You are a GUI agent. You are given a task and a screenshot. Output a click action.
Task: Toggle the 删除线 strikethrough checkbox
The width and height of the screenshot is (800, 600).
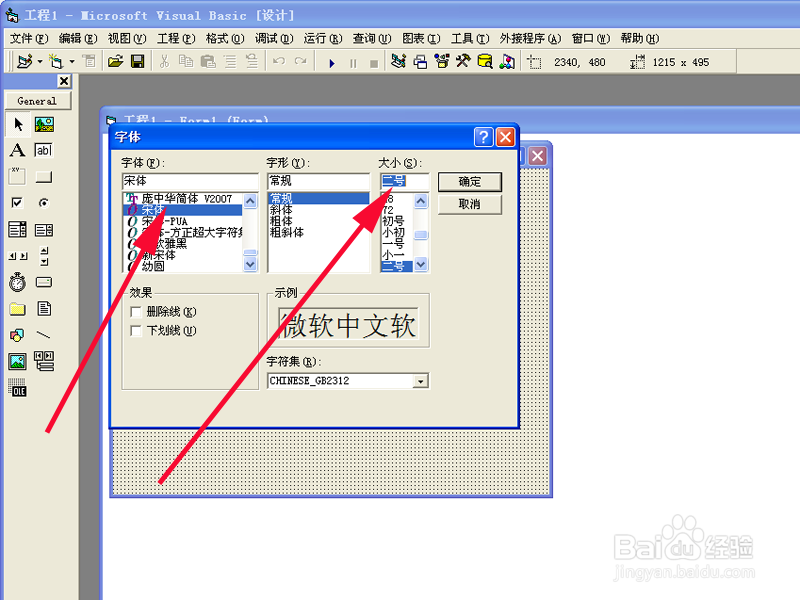pos(136,312)
